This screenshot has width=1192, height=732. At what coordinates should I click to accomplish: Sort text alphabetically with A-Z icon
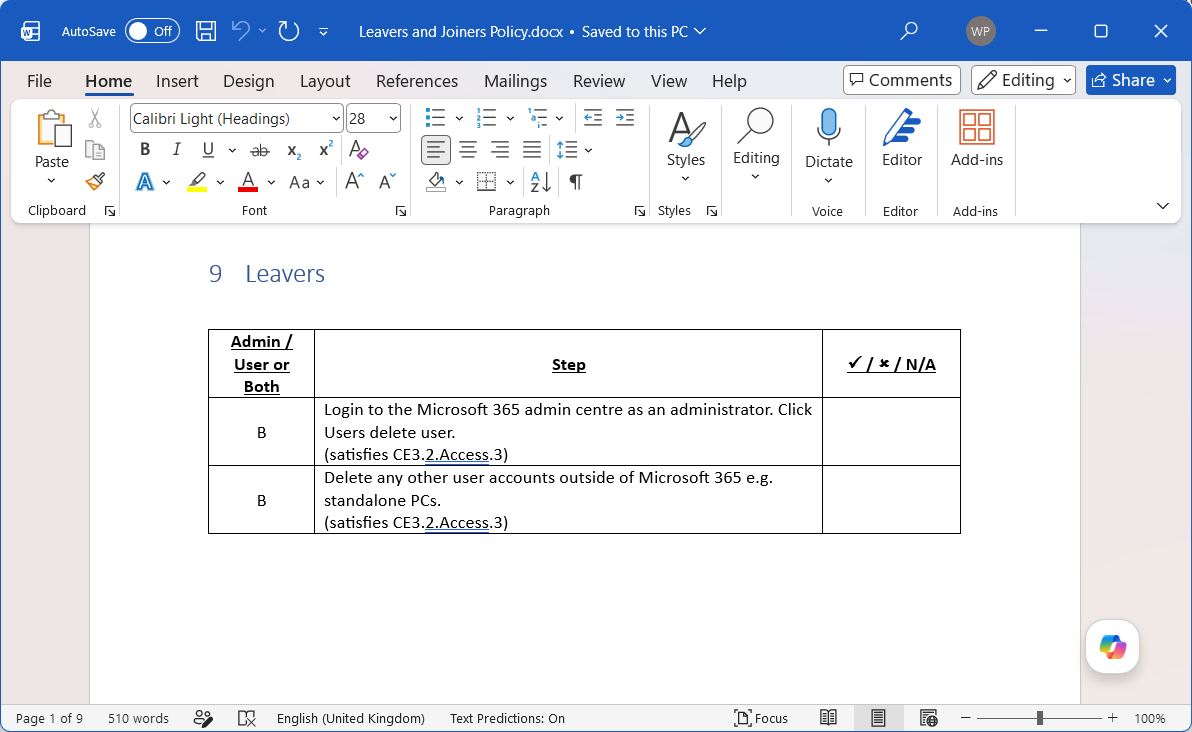pos(541,182)
